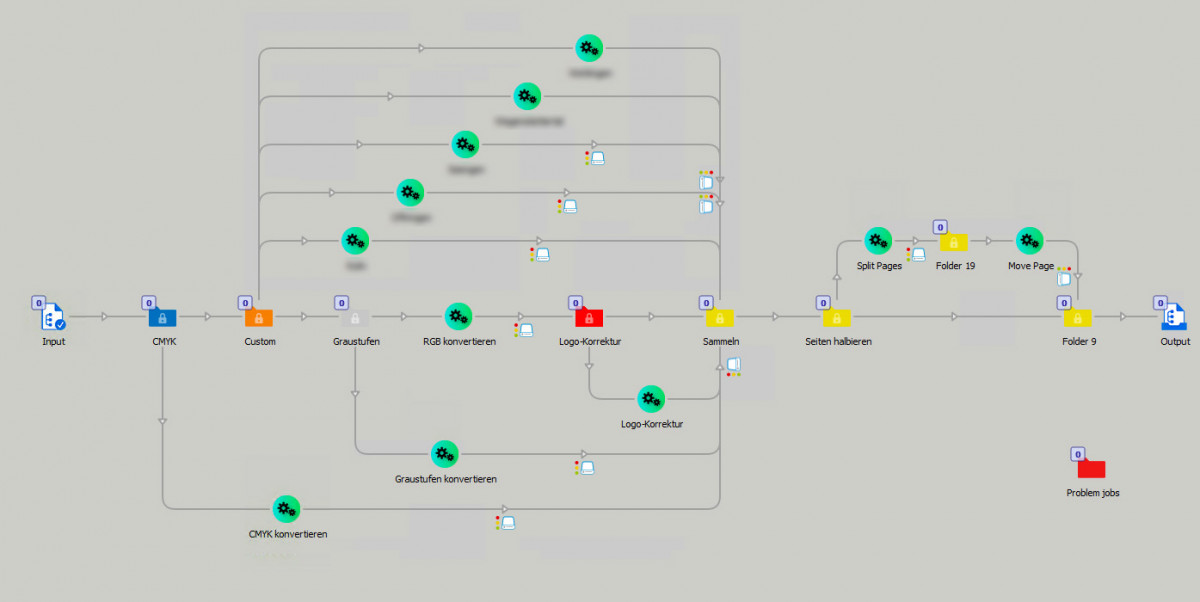Select the Output flow element icon
Viewport: 1200px width, 602px height.
tap(1173, 317)
